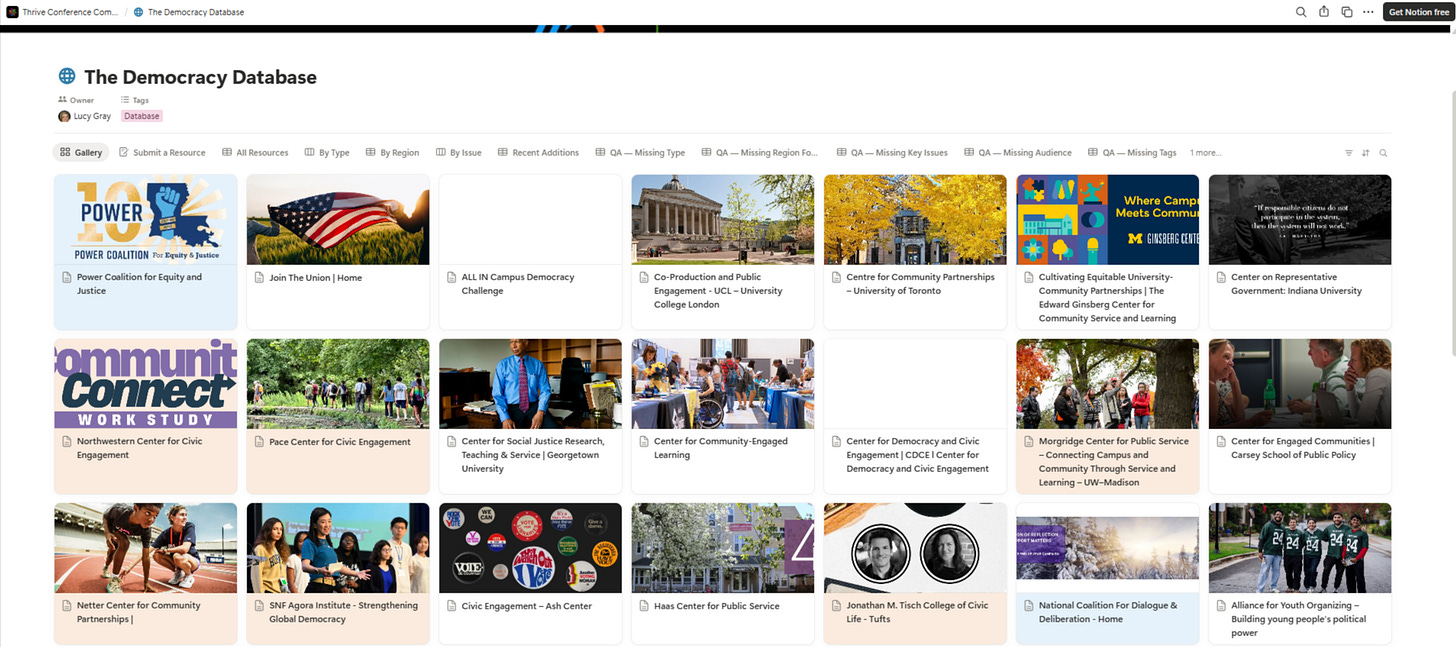Open the By Region view
1456x647 pixels.
(392, 153)
